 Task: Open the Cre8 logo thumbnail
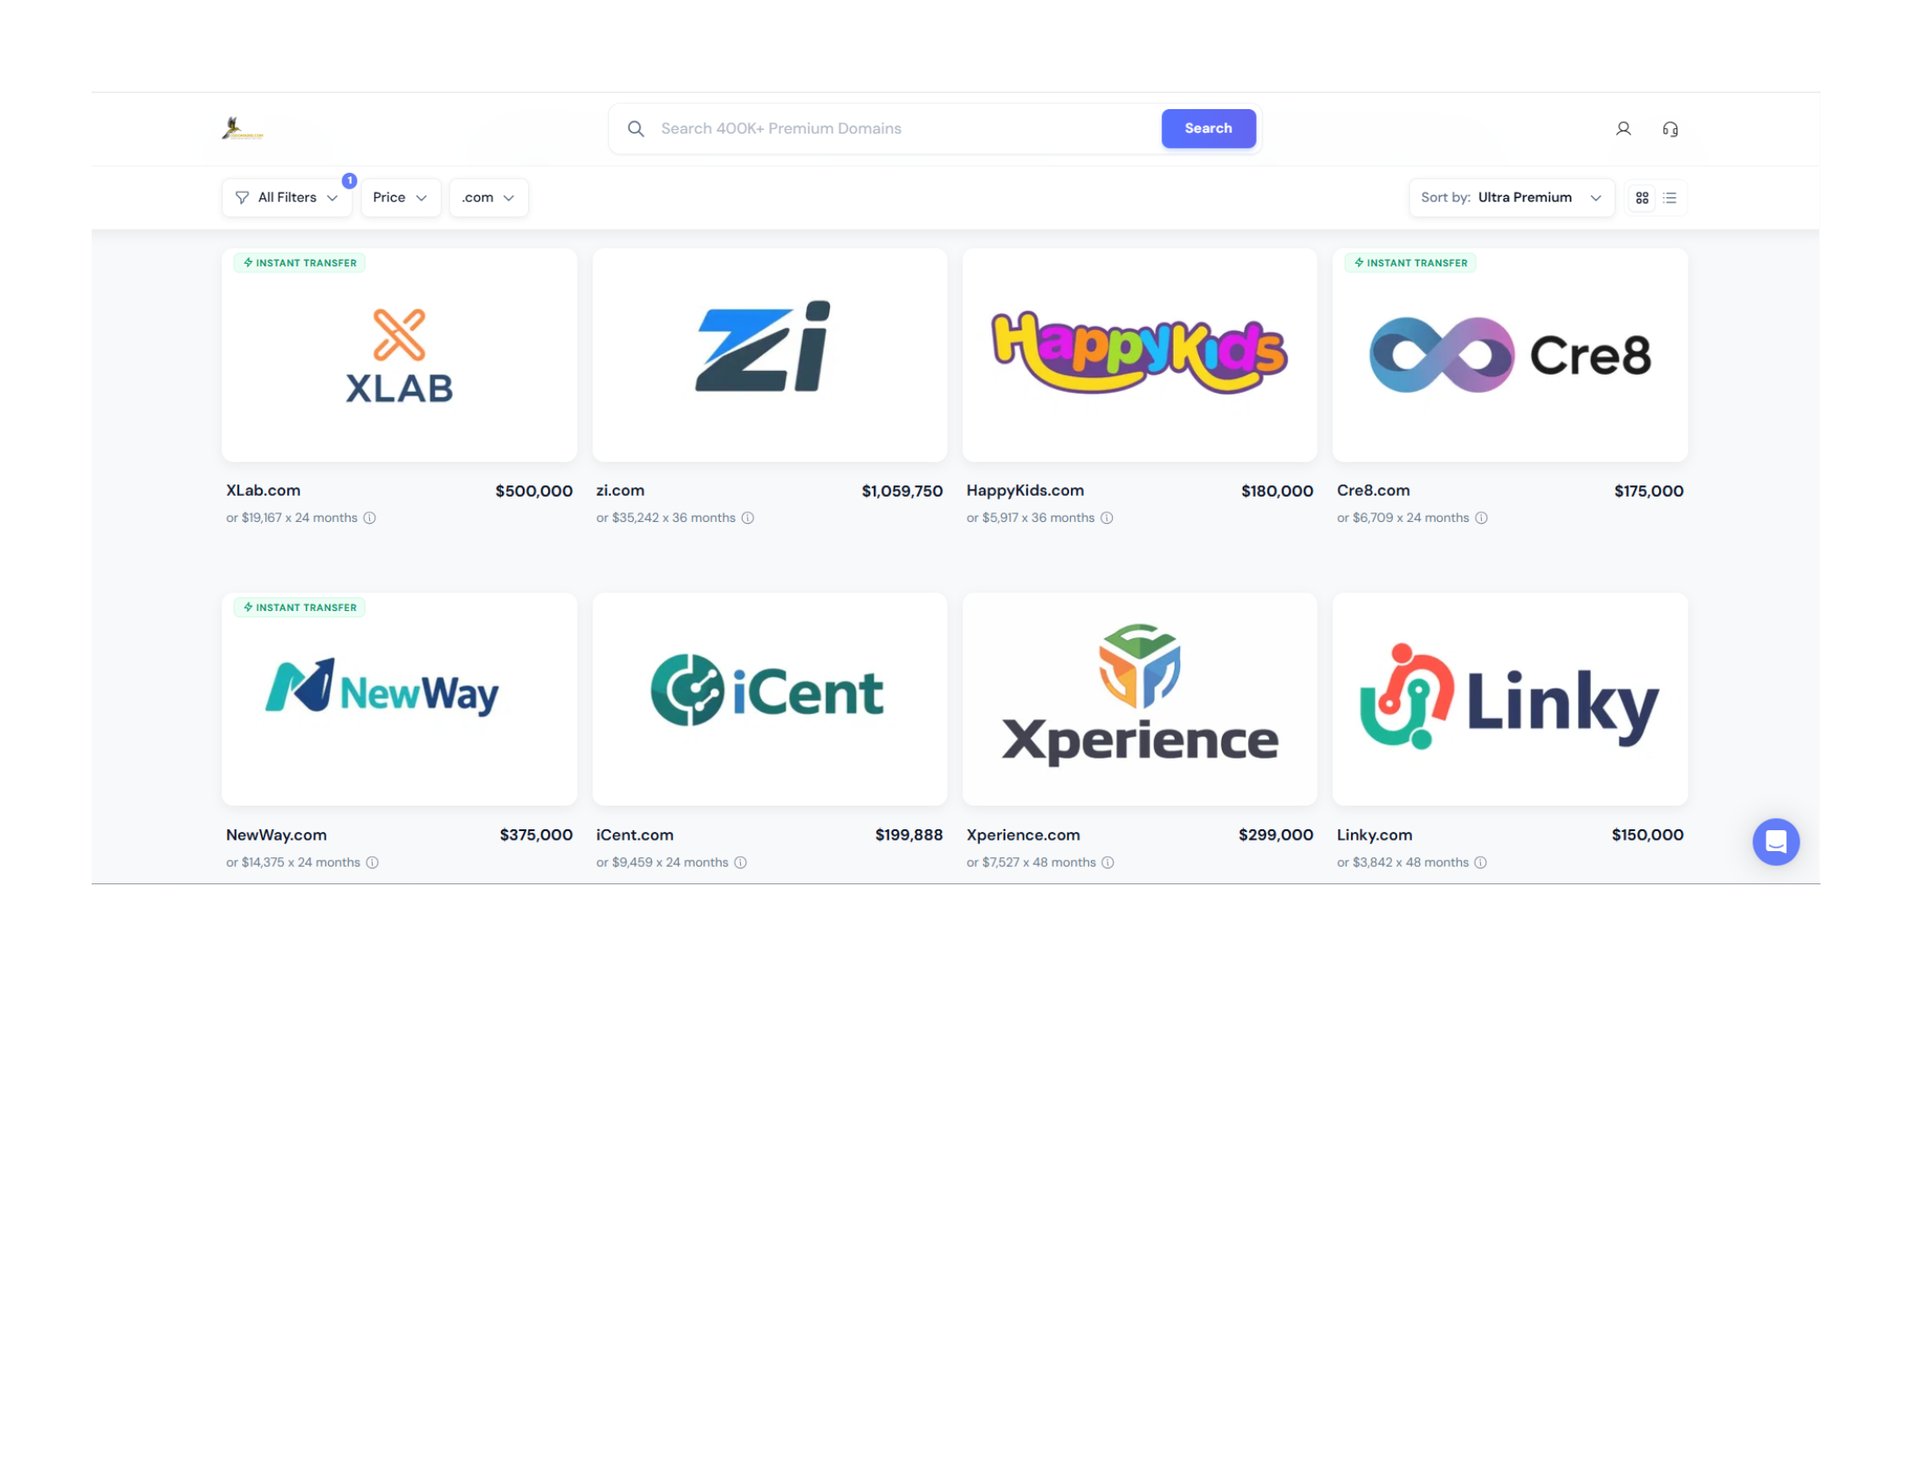click(x=1510, y=355)
